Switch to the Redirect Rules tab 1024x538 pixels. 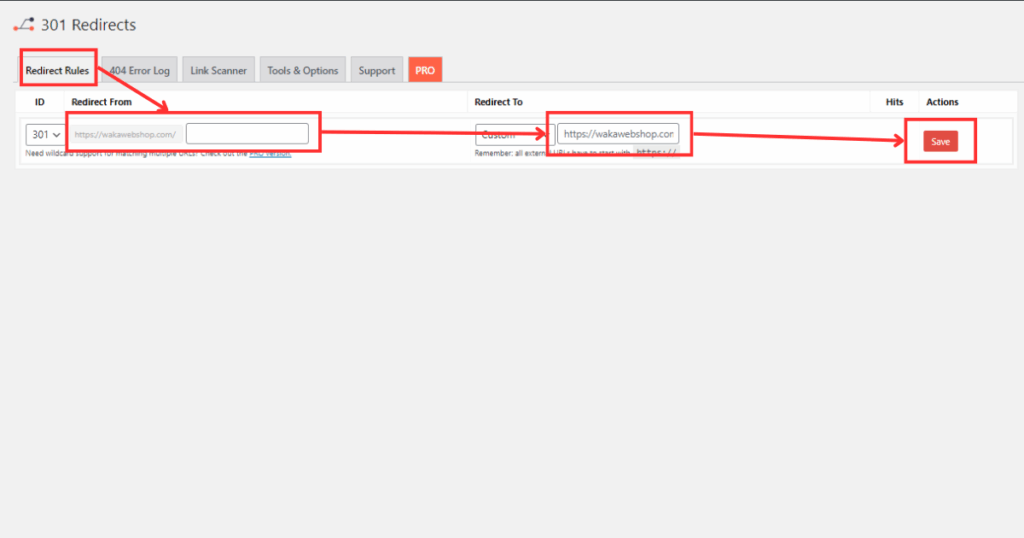[57, 71]
